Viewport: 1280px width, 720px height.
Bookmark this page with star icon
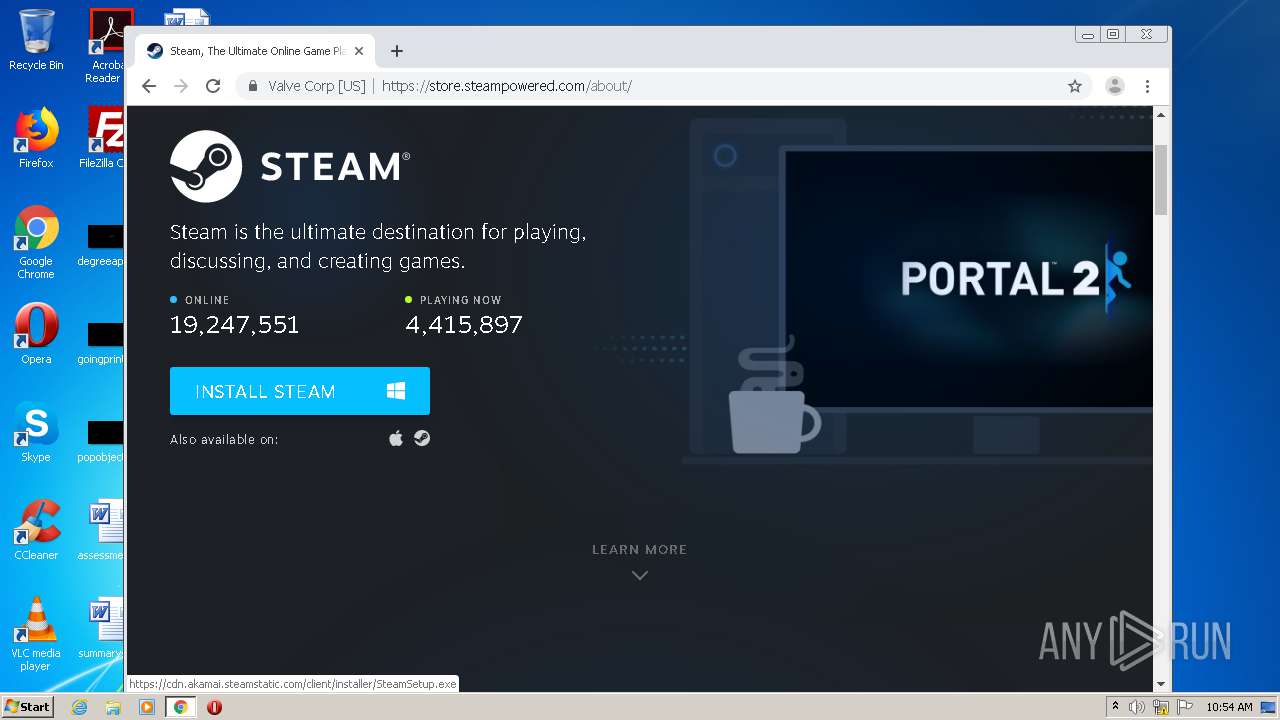point(1075,86)
